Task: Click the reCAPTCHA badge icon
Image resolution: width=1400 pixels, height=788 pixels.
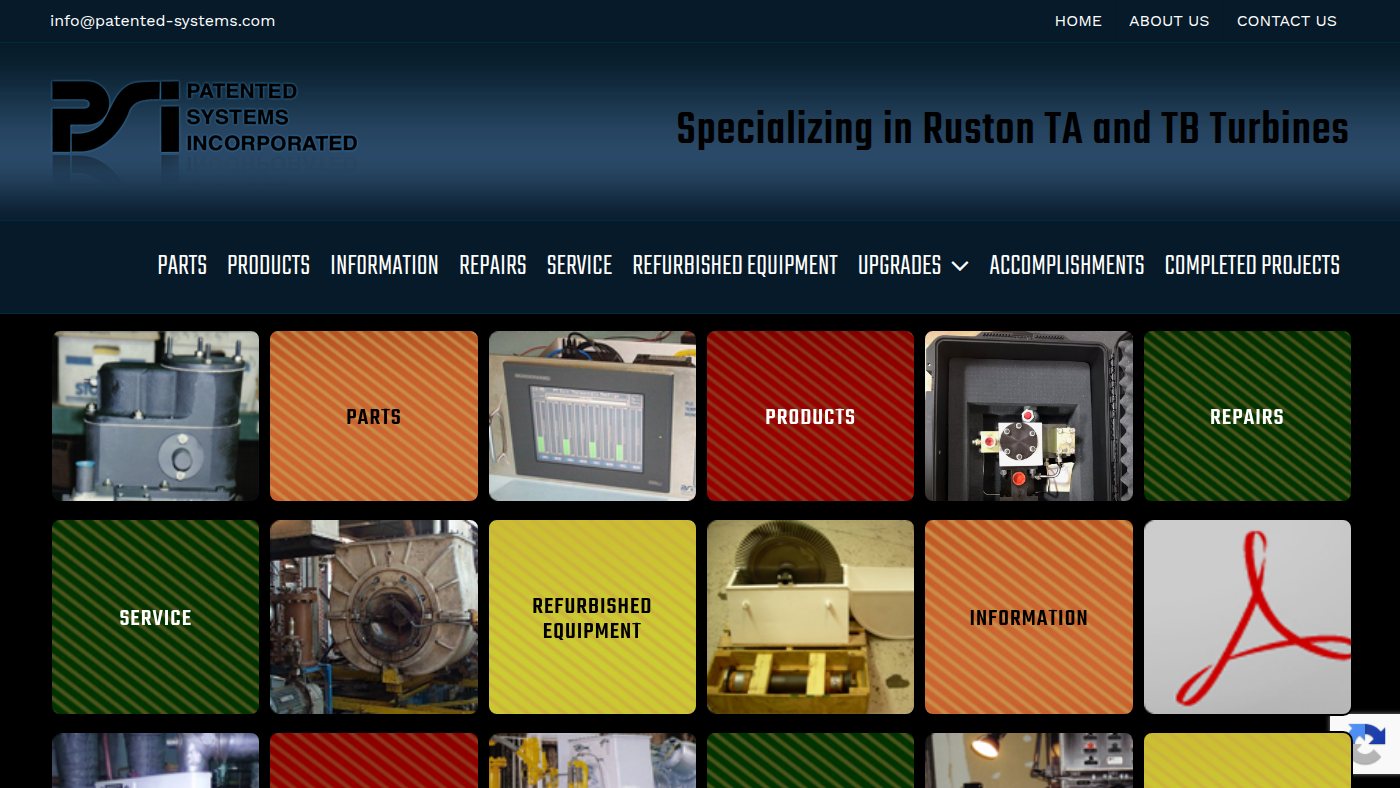Action: point(1366,745)
